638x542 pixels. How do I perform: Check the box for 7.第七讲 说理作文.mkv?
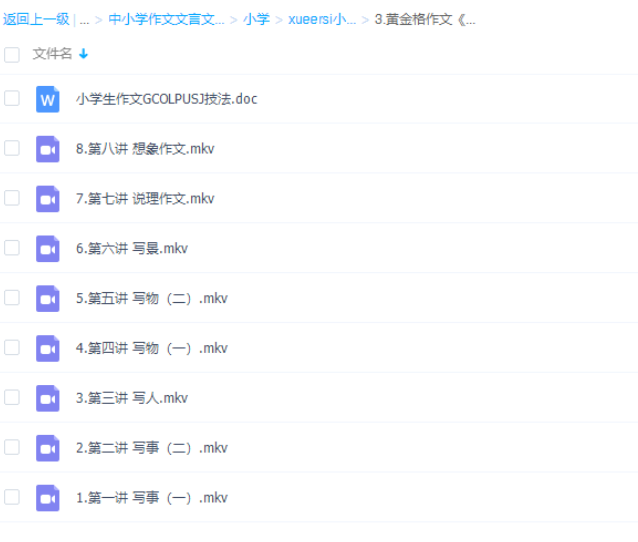(x=12, y=198)
